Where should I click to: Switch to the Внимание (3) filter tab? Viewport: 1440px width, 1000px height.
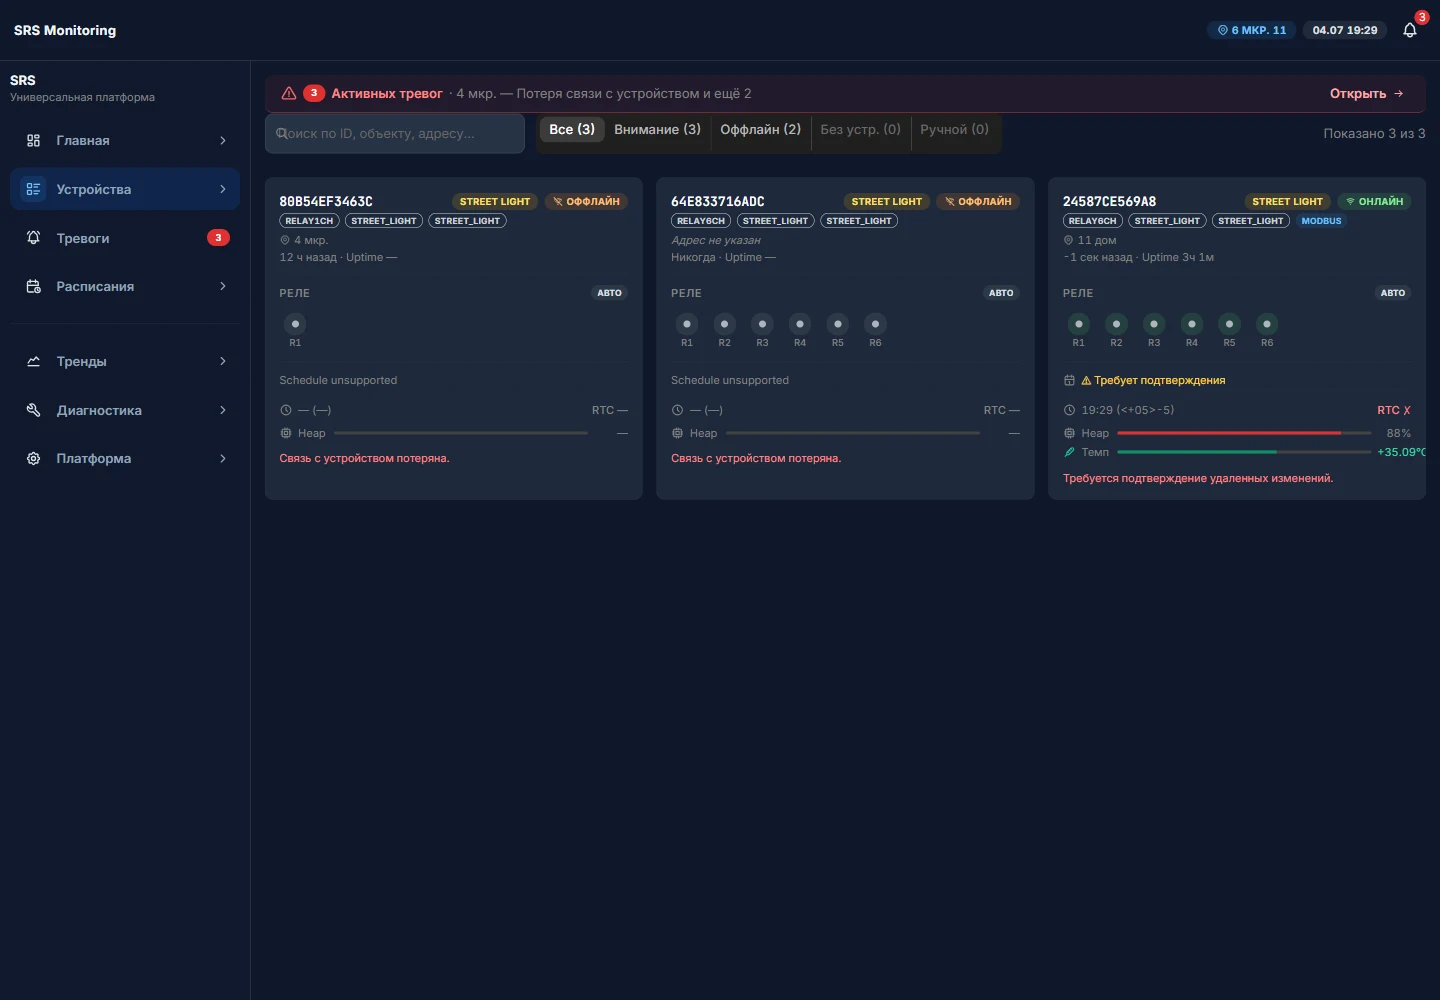pyautogui.click(x=657, y=129)
